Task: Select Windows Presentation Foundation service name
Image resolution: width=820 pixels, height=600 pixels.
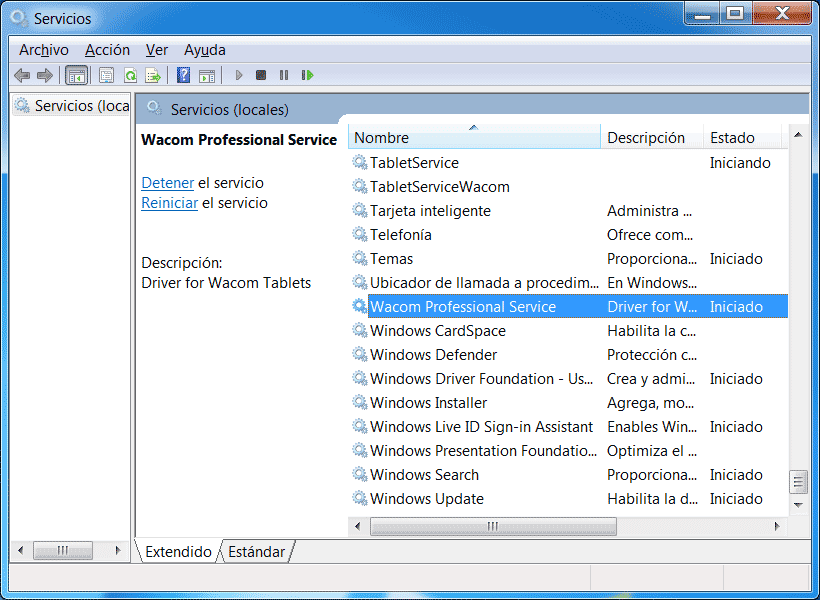Action: (x=483, y=451)
